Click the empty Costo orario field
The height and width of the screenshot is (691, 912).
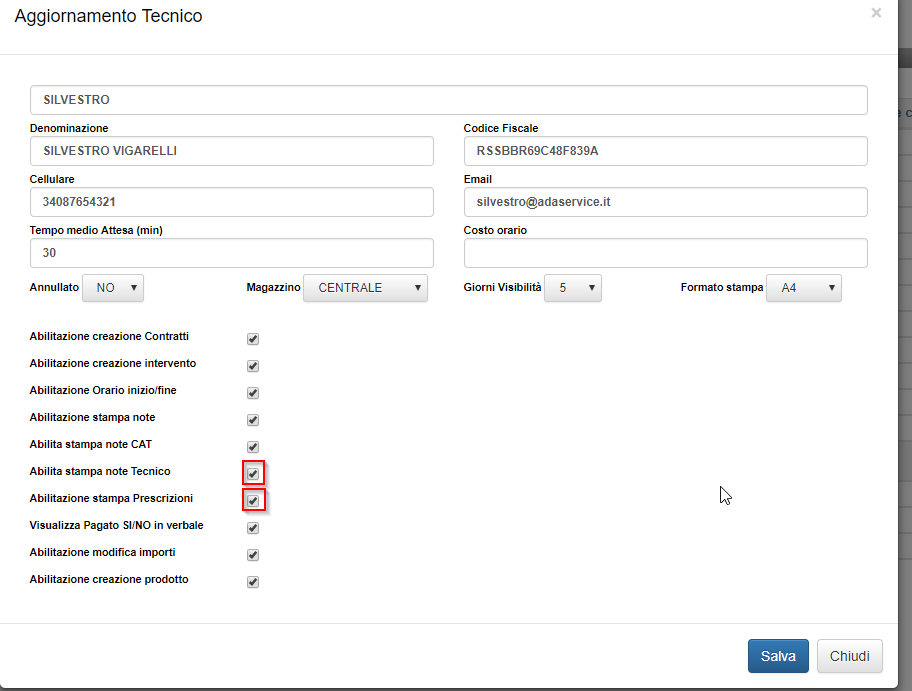(665, 253)
